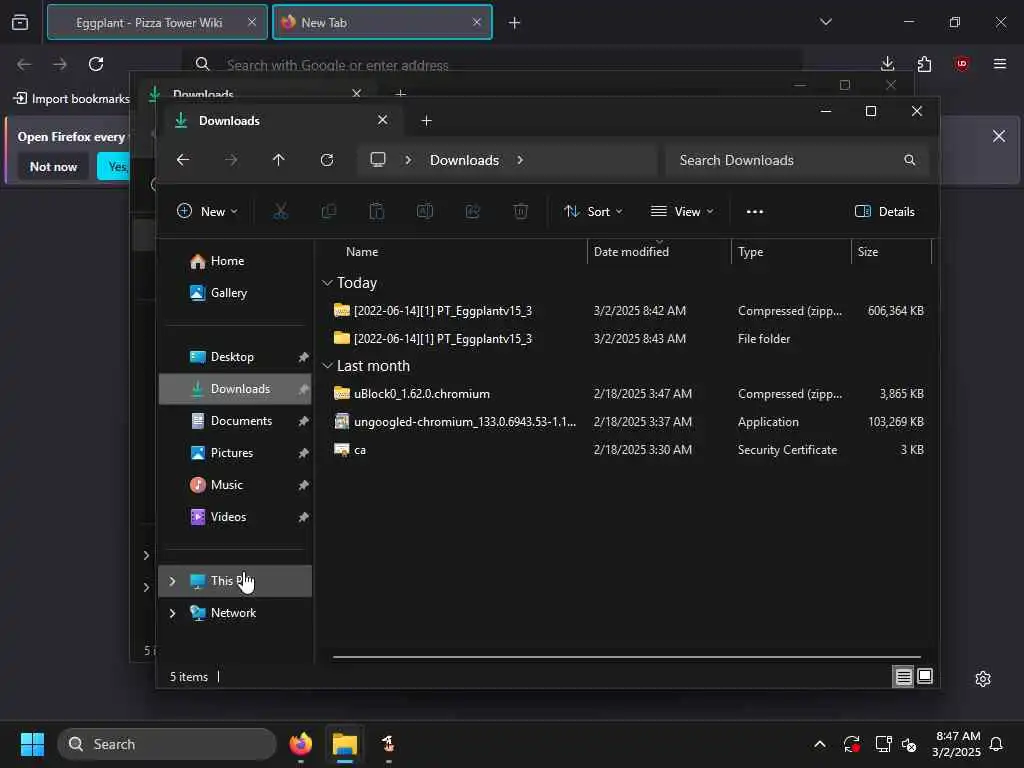Click the horizontal scrollbar in file list
Screen dimensions: 1024x768
[627, 657]
